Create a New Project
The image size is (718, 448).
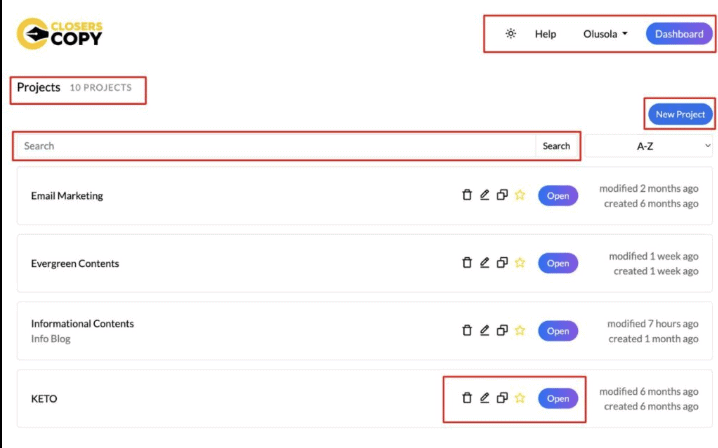(x=680, y=114)
